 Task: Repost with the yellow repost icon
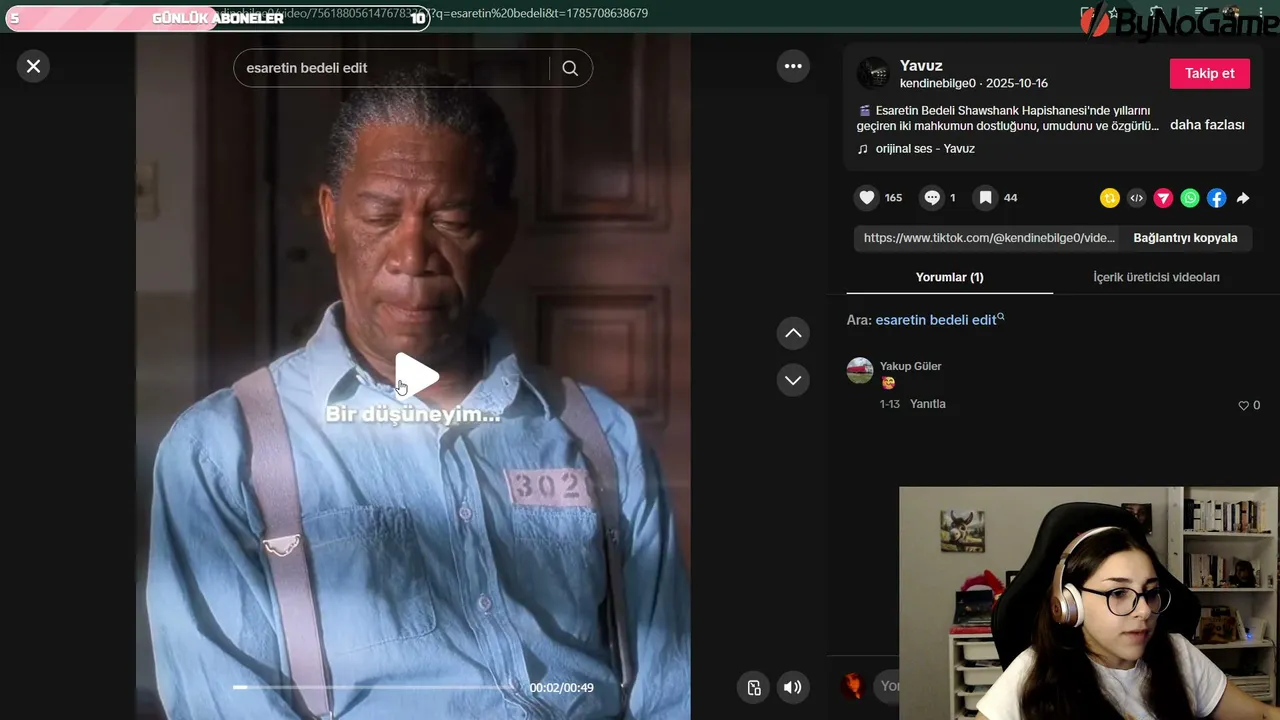tap(1109, 198)
